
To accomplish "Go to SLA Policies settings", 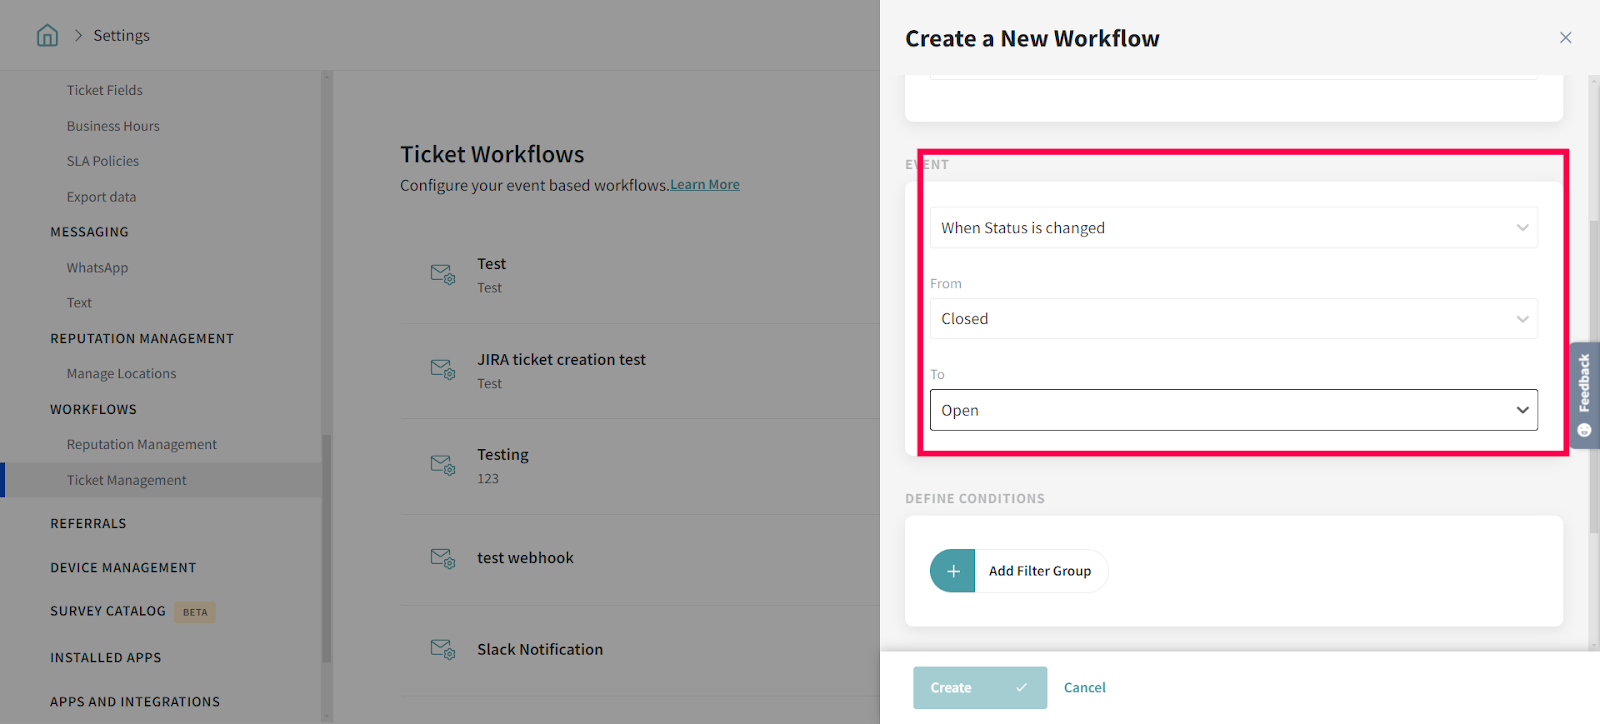I will pyautogui.click(x=103, y=161).
